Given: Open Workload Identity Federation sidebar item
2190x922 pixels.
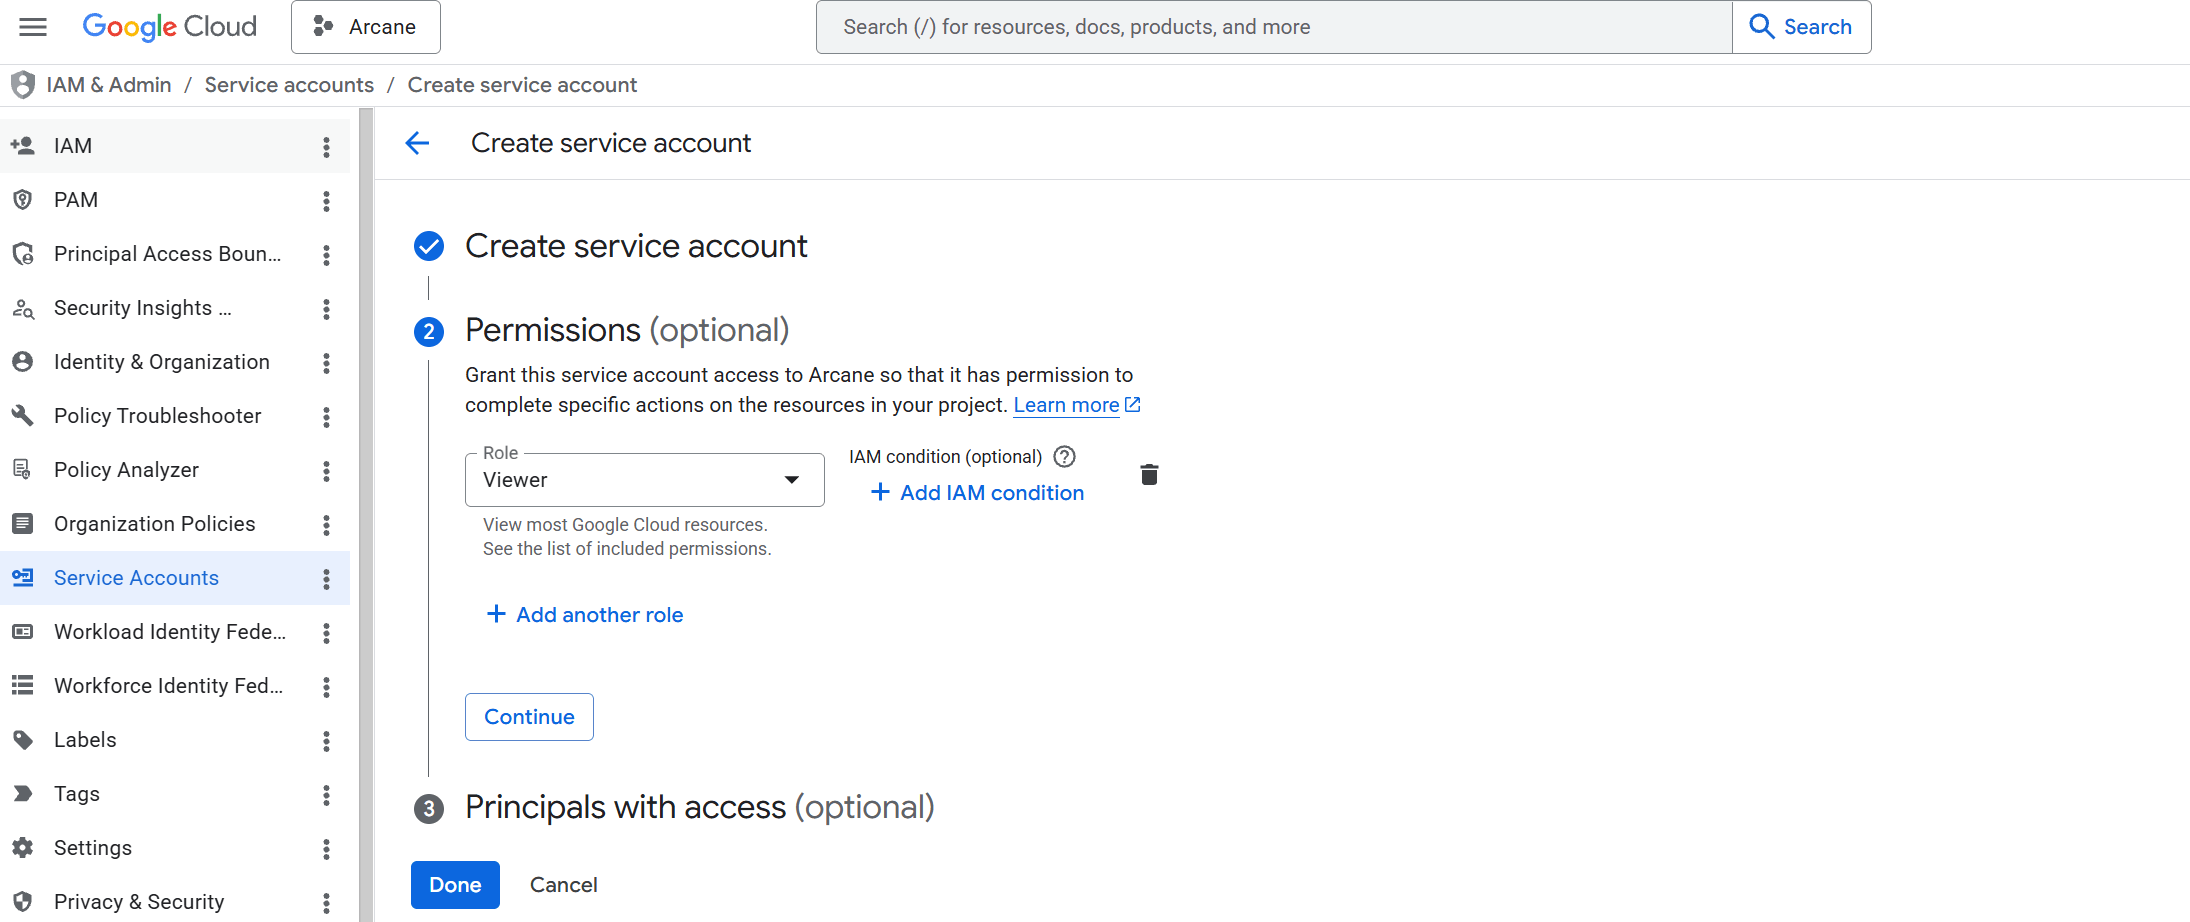Looking at the screenshot, I should (x=169, y=632).
